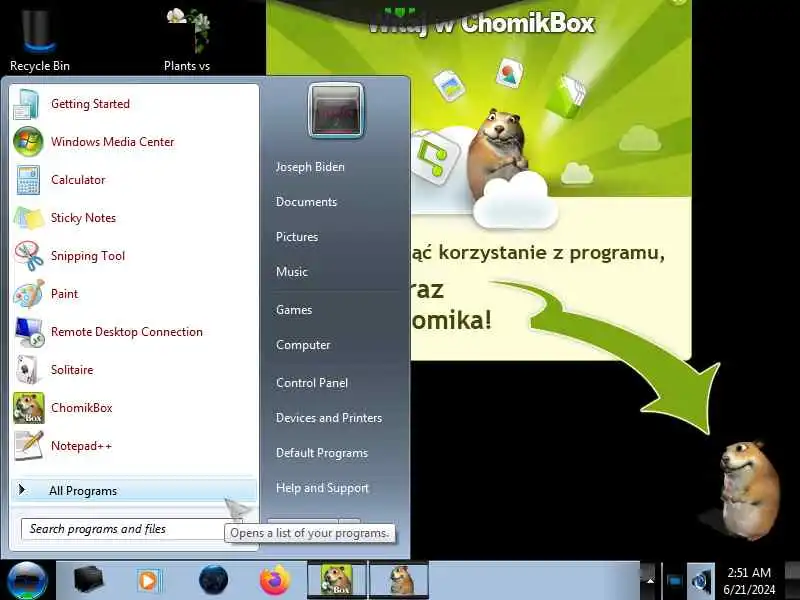Launch Firefox from the taskbar
This screenshot has width=800, height=600.
274,580
